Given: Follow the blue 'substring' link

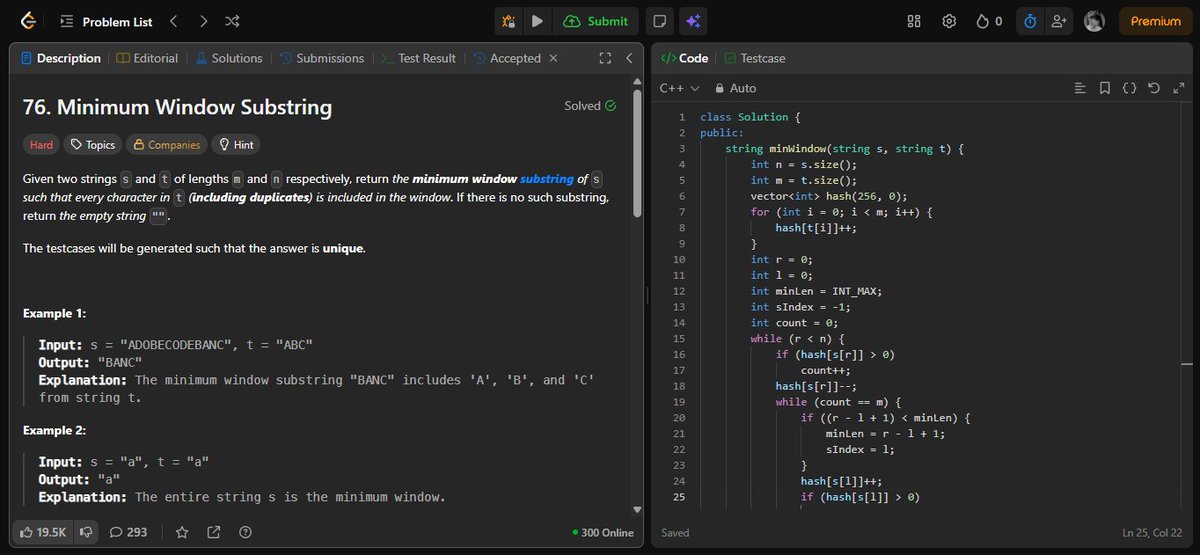Looking at the screenshot, I should pyautogui.click(x=547, y=179).
